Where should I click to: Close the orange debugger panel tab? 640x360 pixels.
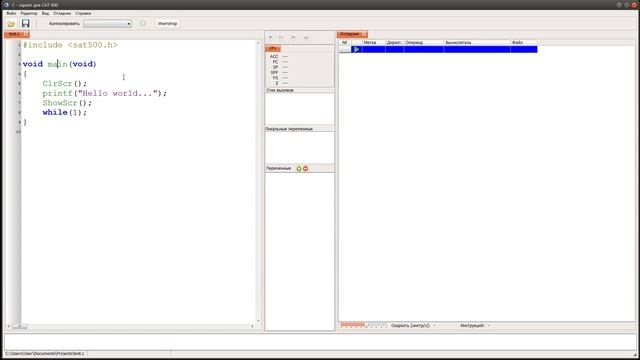[364, 34]
